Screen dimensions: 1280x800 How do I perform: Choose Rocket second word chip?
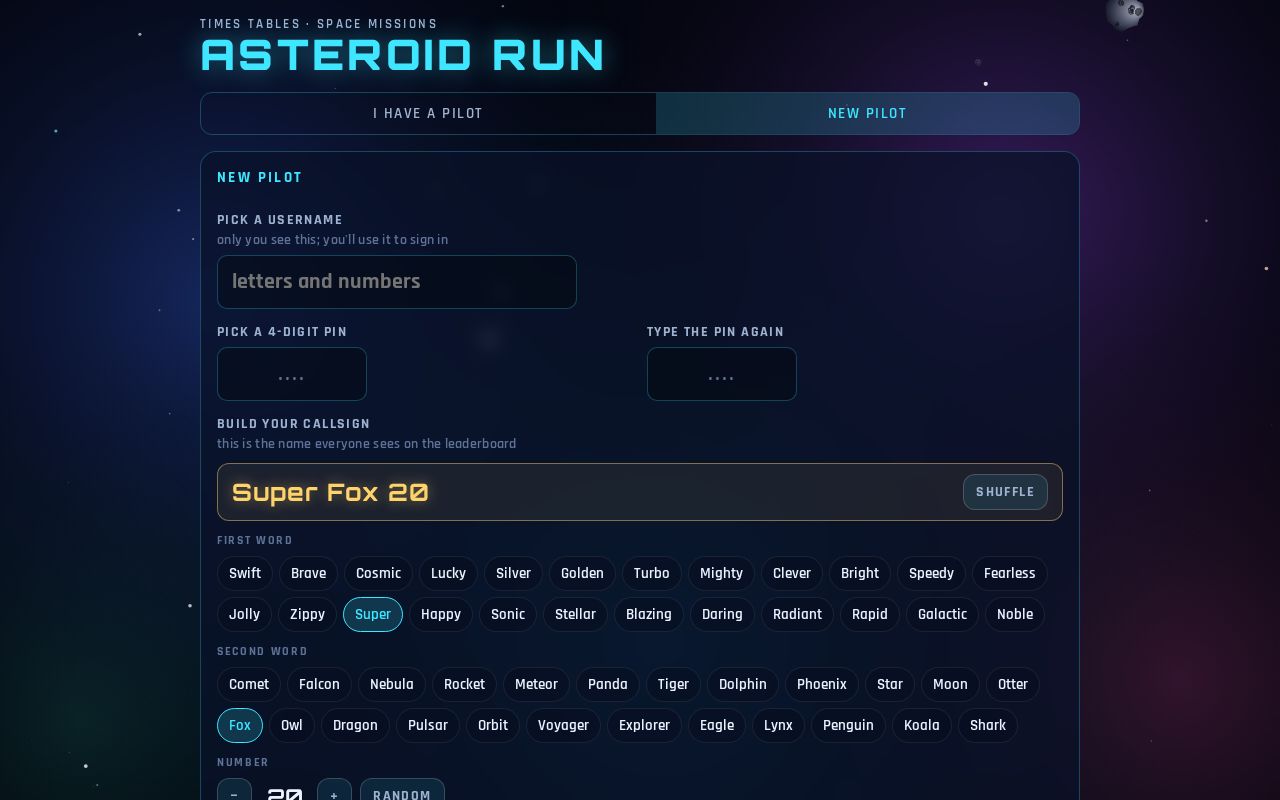(x=464, y=684)
